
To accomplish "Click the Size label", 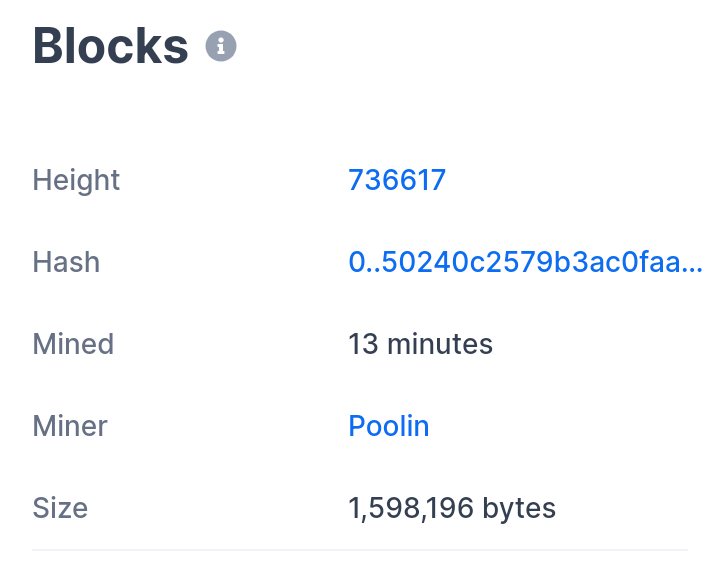I will 60,508.
